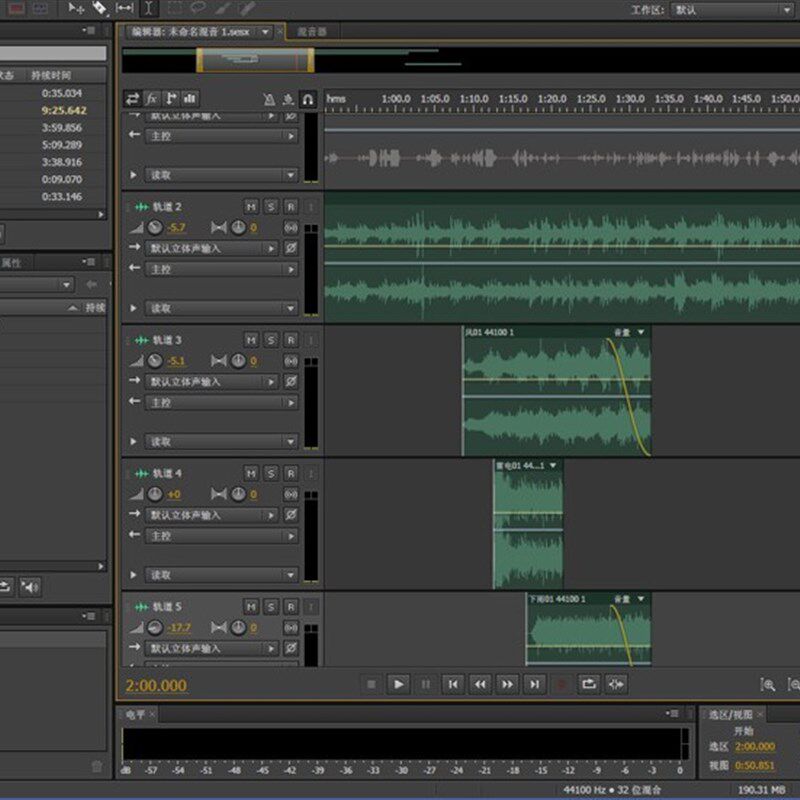800x800 pixels.
Task: Open the 工作区 workspace dropdown
Action: tap(733, 10)
